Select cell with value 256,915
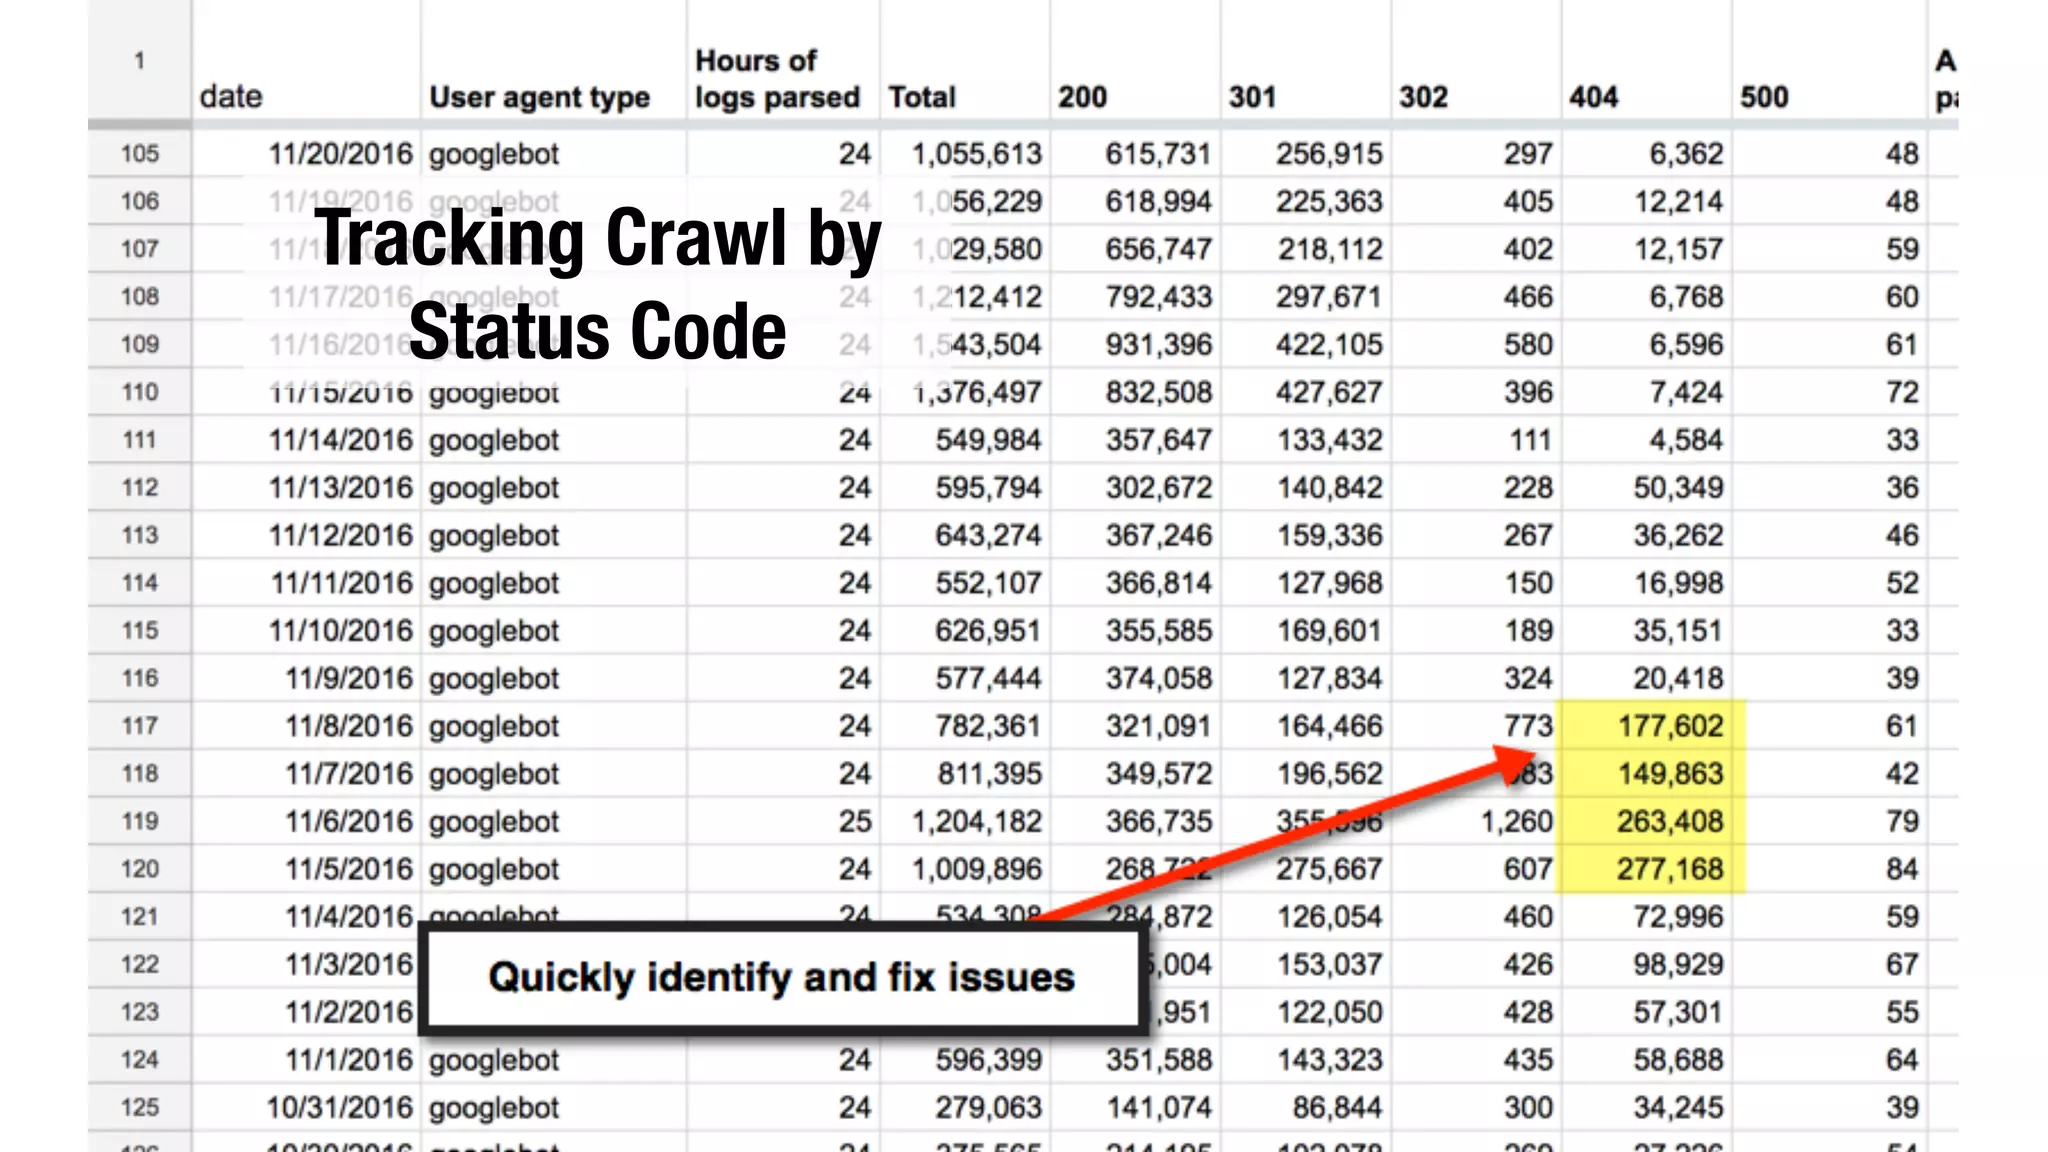 click(1305, 154)
